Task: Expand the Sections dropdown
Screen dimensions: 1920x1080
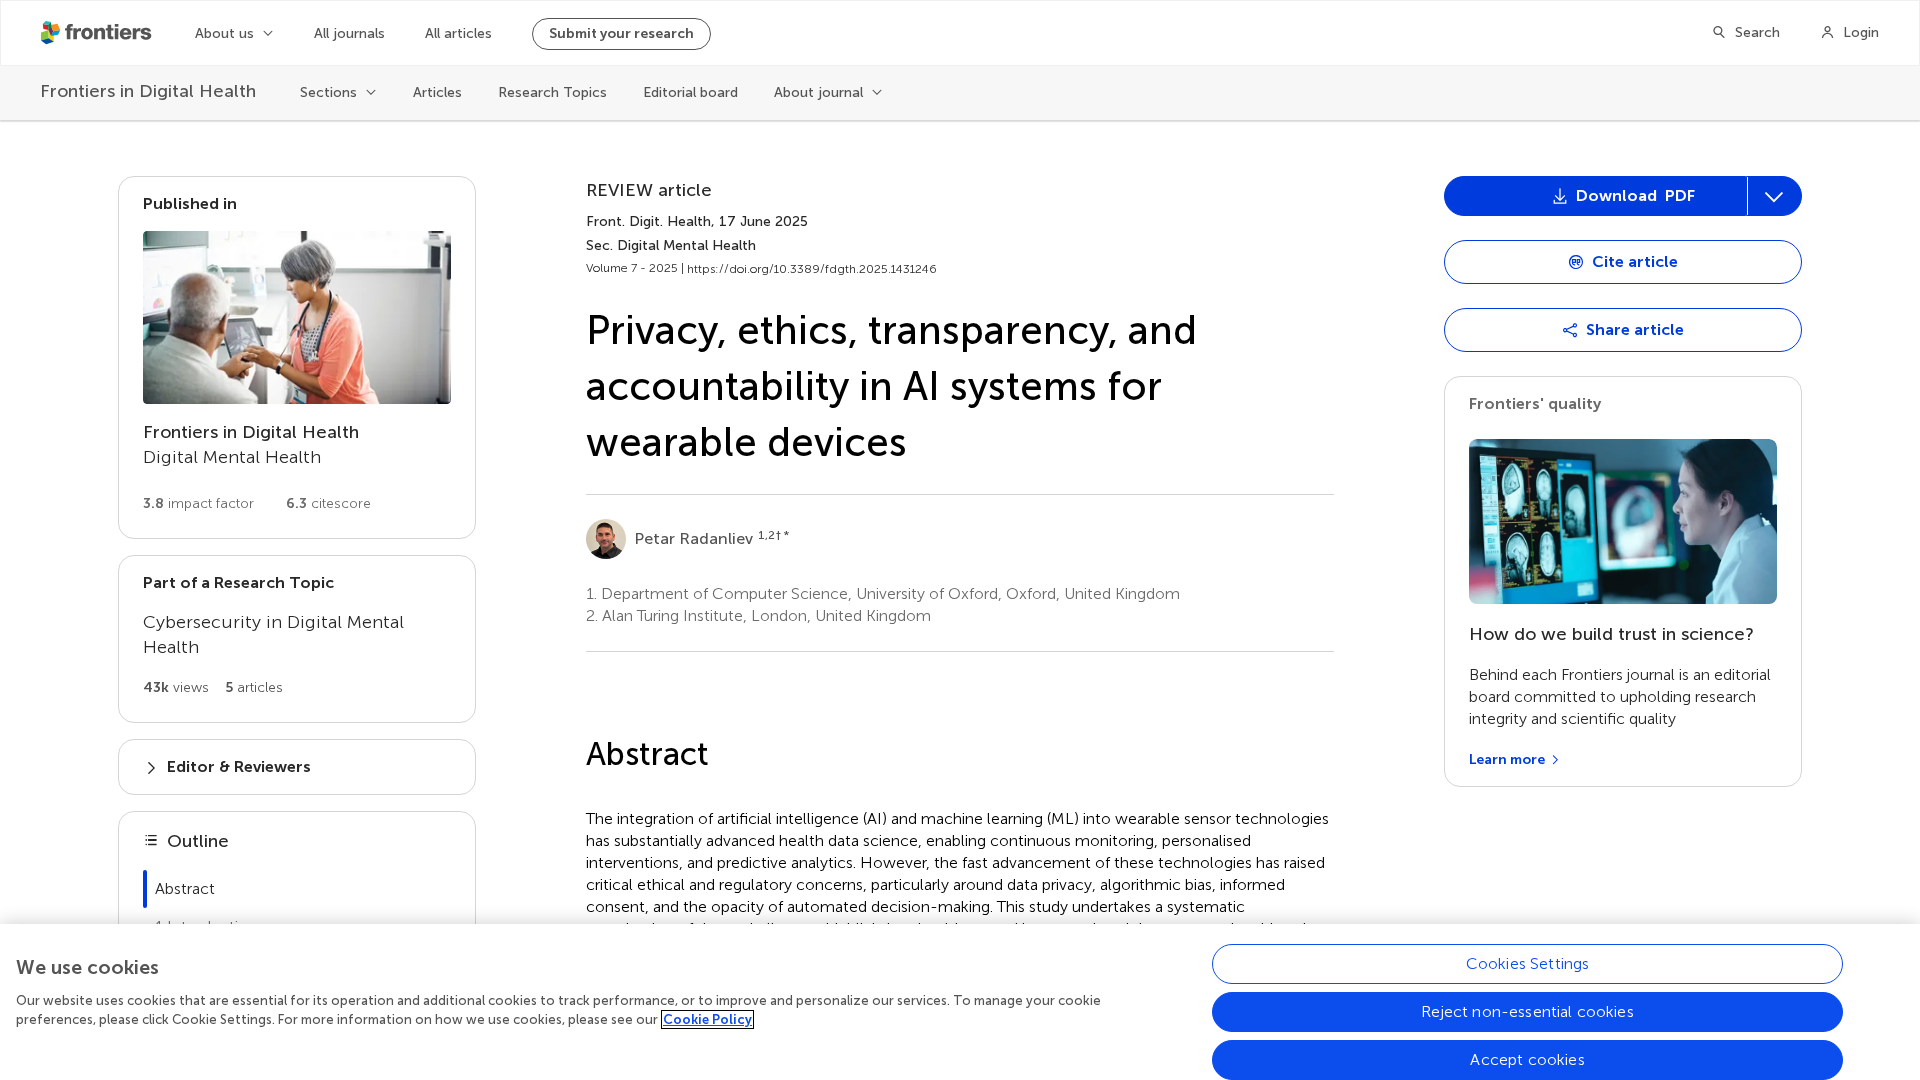Action: click(x=337, y=92)
